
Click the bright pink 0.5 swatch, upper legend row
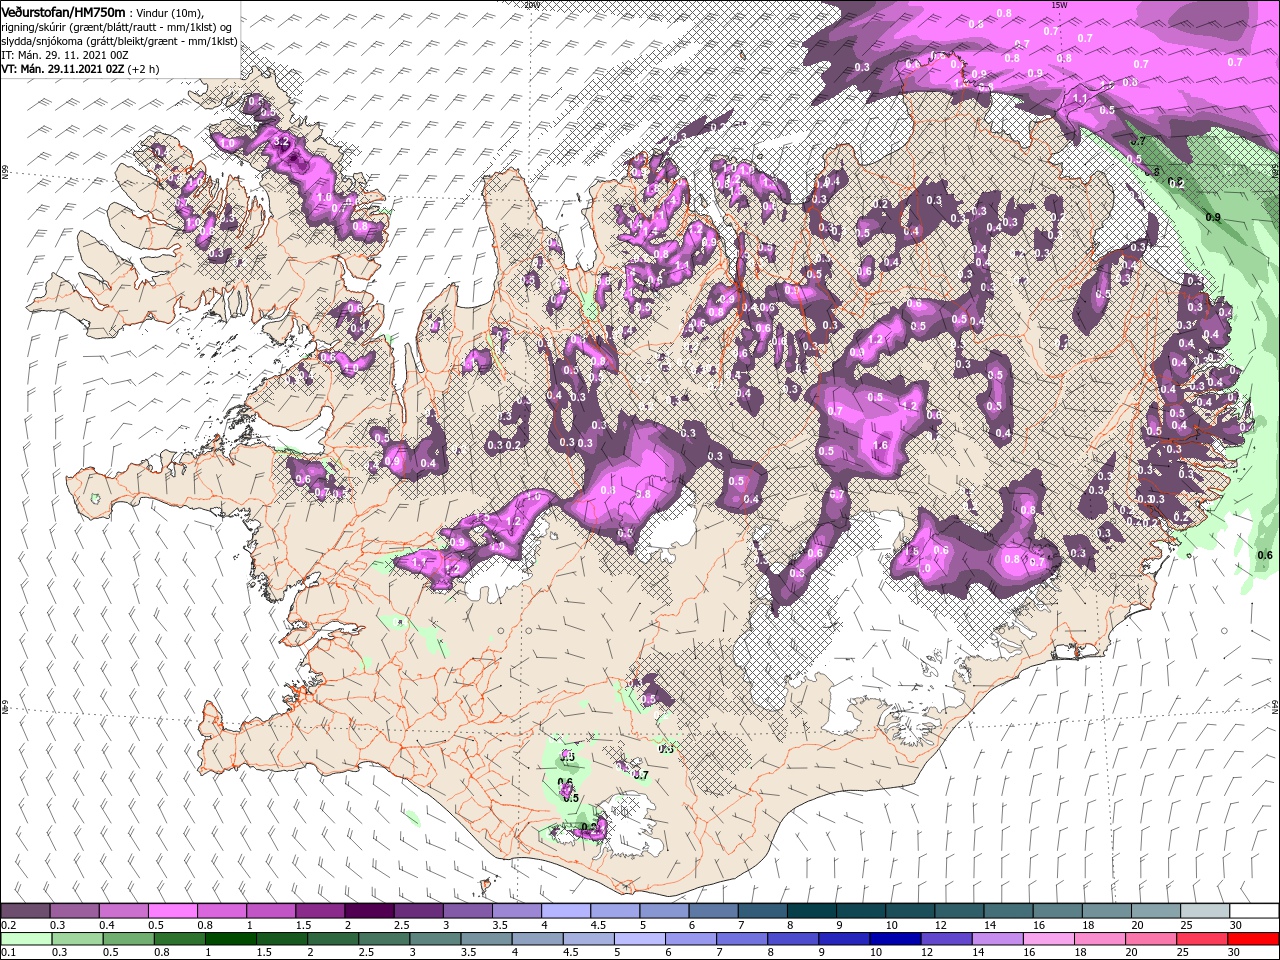pyautogui.click(x=172, y=911)
